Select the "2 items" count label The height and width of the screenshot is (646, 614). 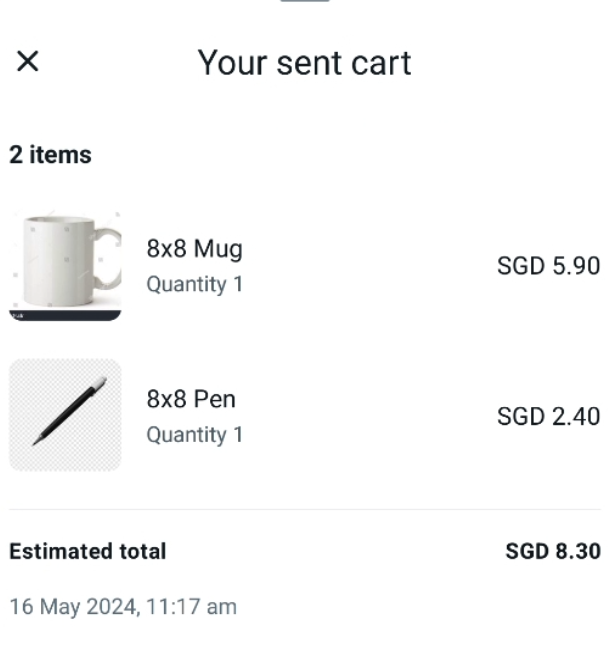pos(50,155)
